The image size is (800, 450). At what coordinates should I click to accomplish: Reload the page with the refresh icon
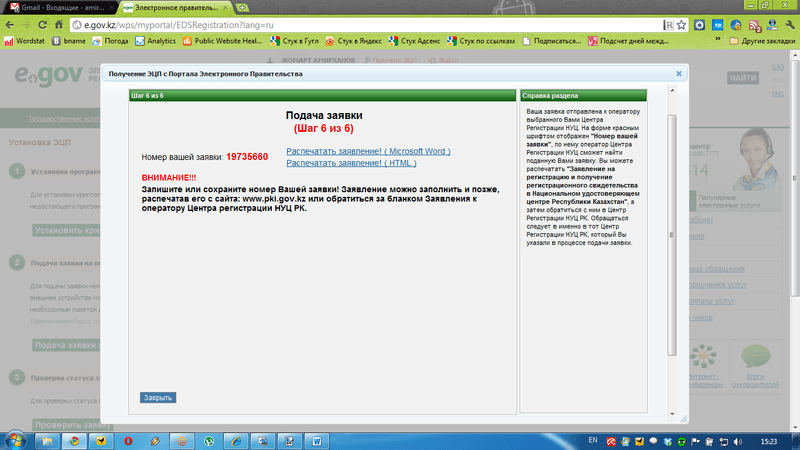tap(42, 24)
